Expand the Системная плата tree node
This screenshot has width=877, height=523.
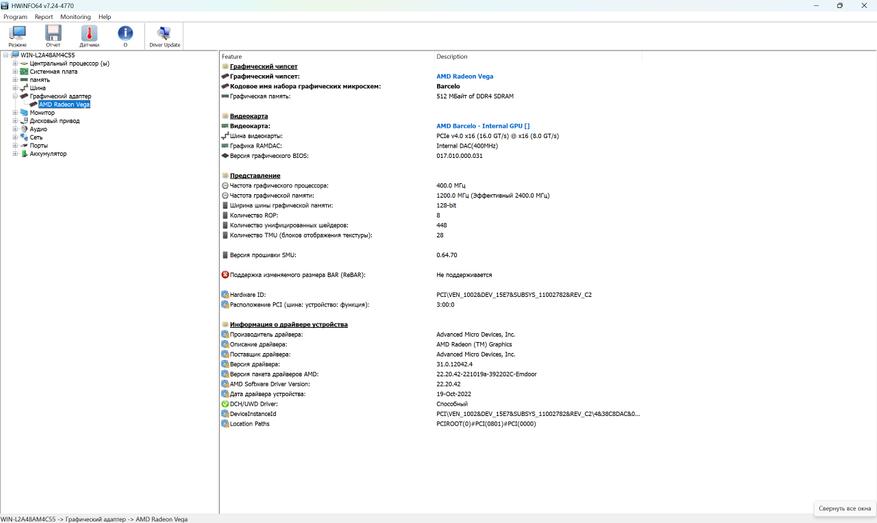(x=15, y=72)
